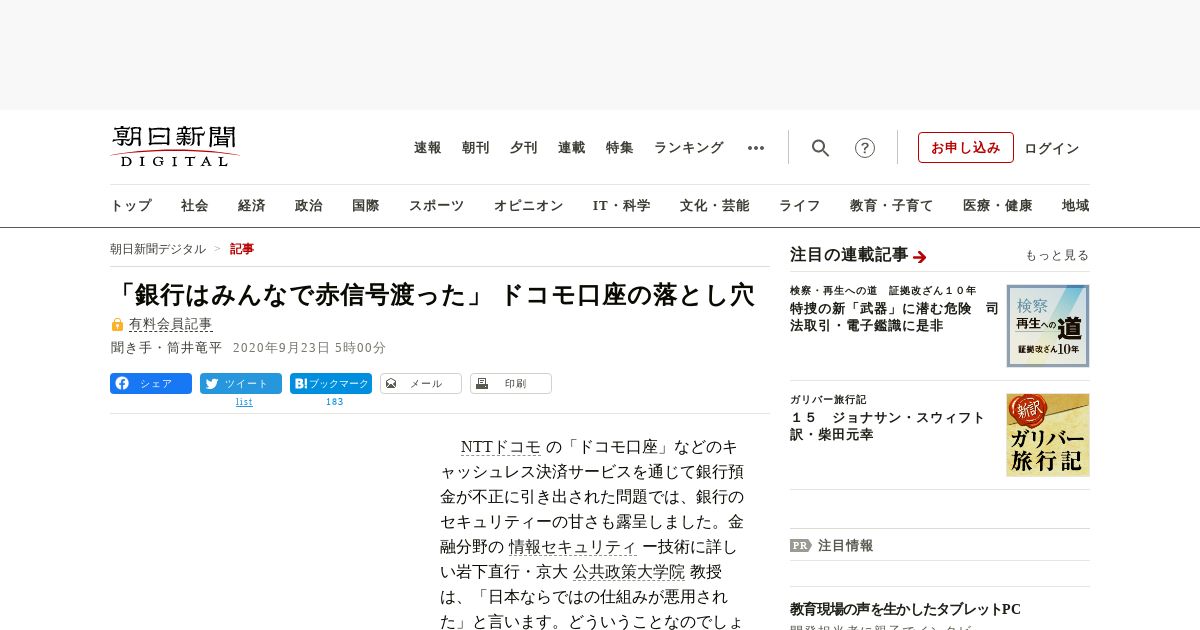Viewport: 1200px width, 630px height.
Task: Open 連載 menu item
Action: tap(572, 148)
